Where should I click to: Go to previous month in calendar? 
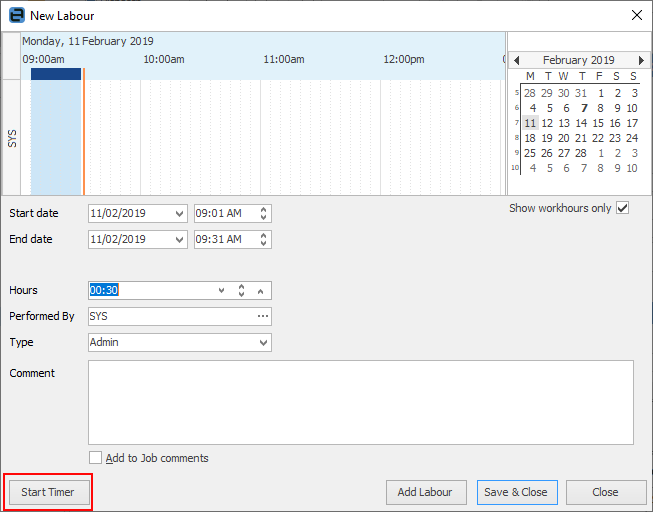pos(516,60)
